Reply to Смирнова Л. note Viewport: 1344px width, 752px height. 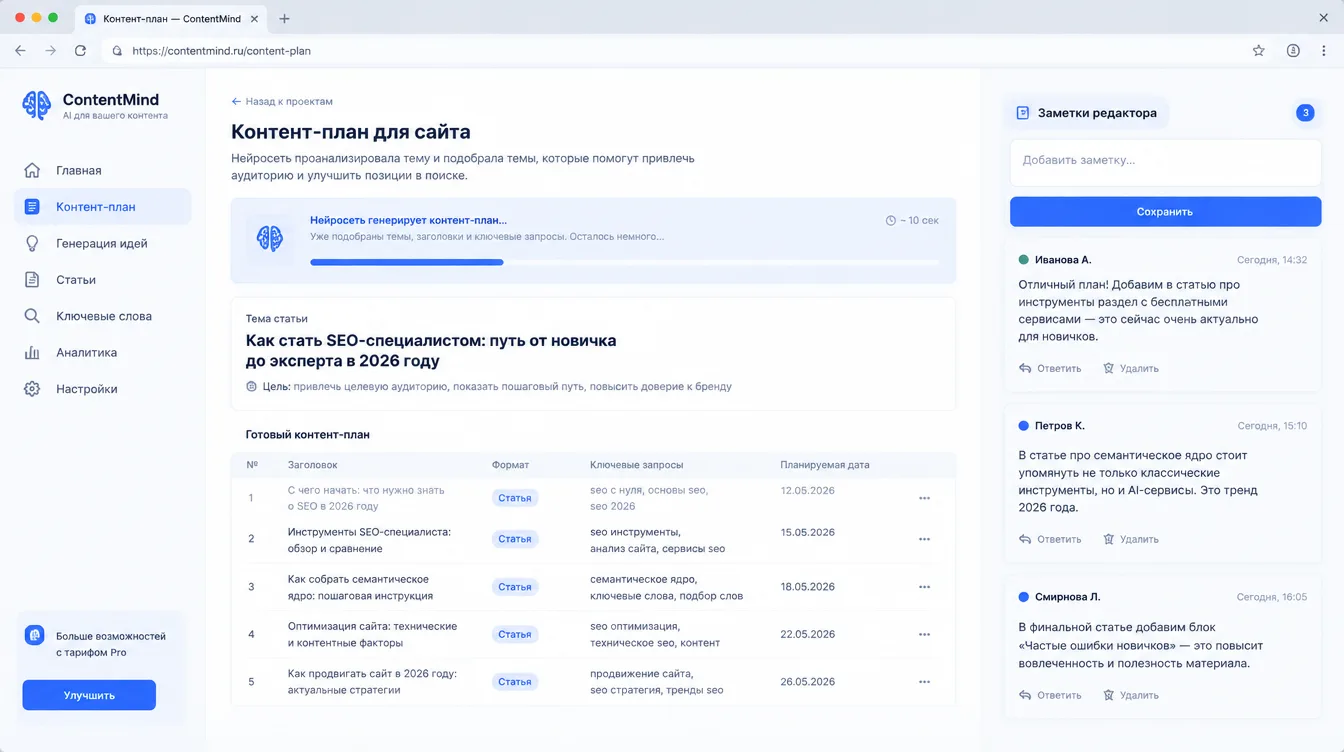coord(1050,695)
